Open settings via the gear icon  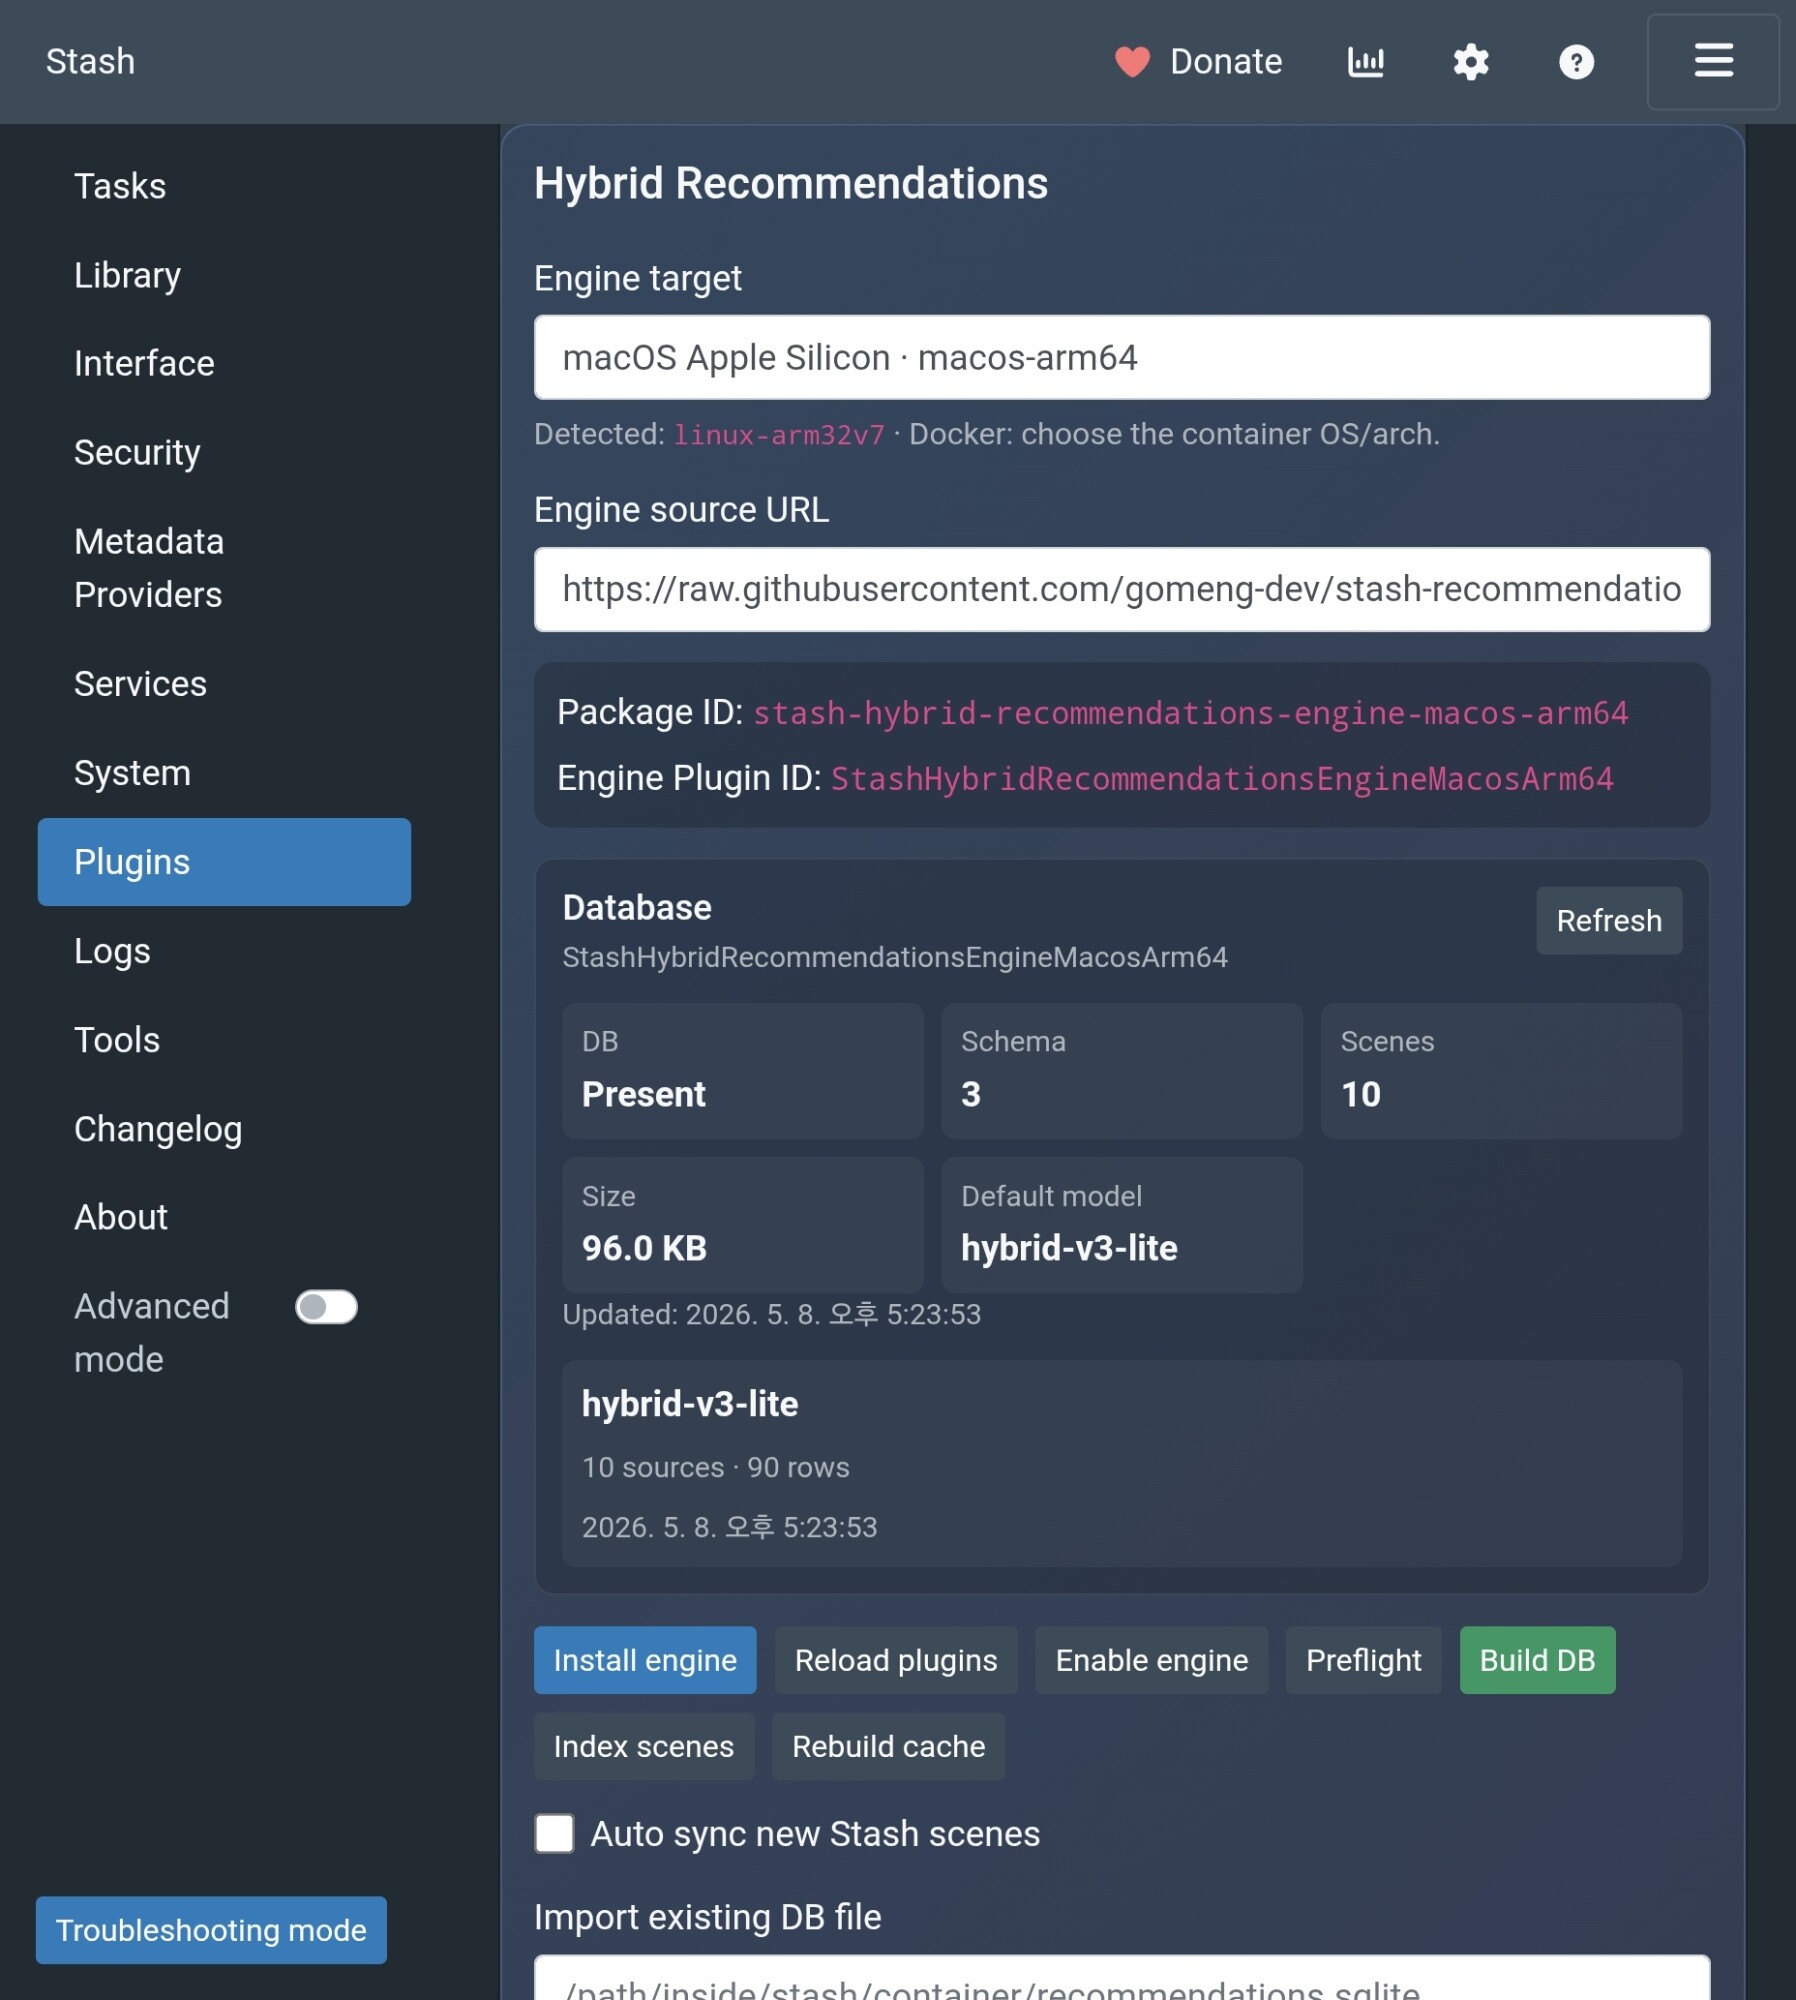point(1471,62)
